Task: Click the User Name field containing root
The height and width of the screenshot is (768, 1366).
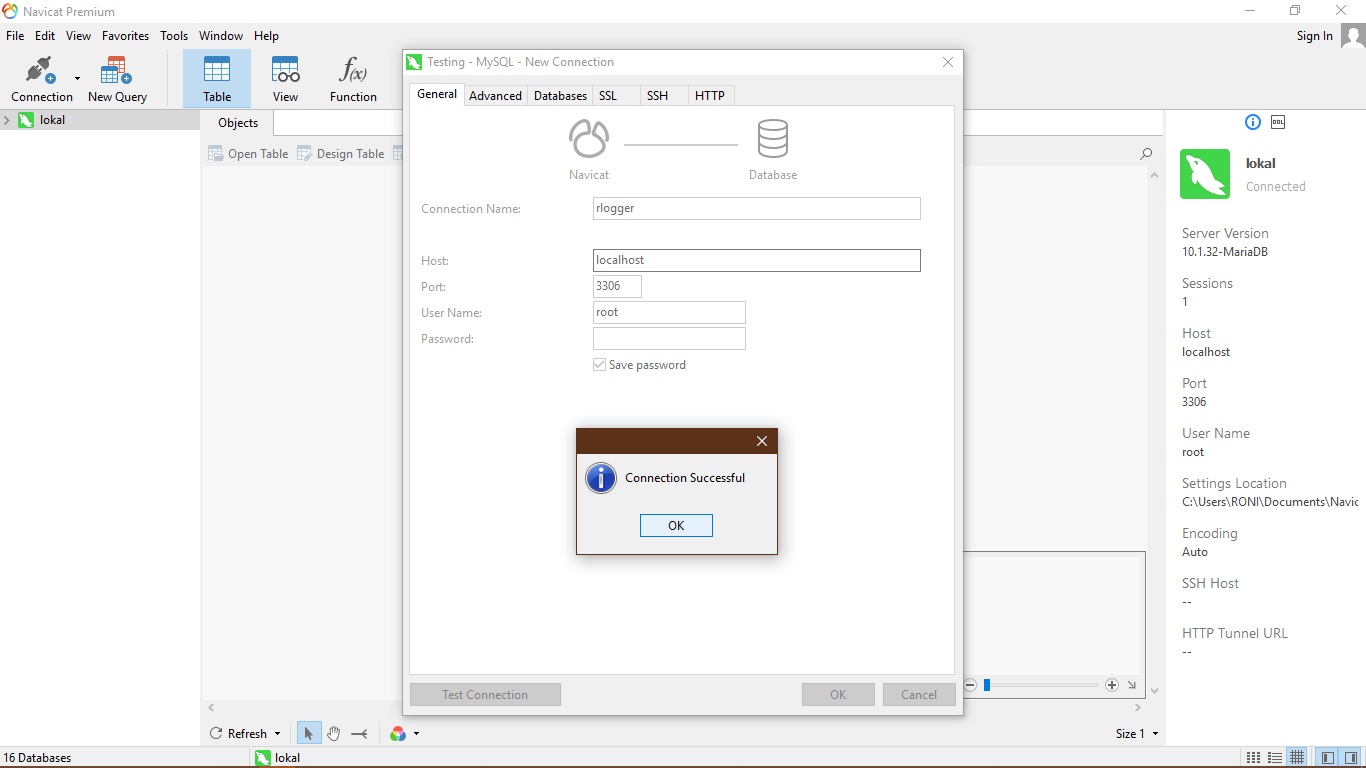Action: (669, 312)
